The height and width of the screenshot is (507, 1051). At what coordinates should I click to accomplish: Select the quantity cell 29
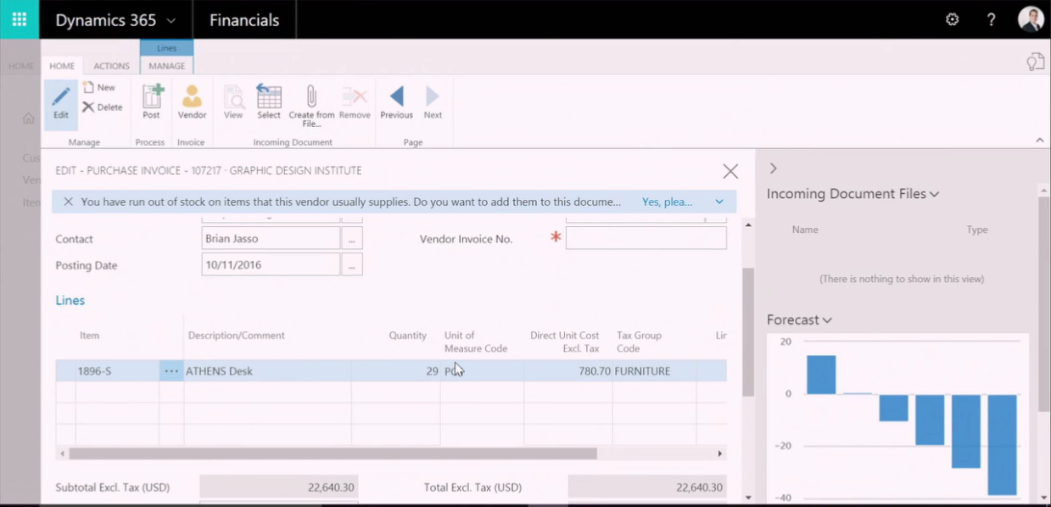tap(395, 371)
